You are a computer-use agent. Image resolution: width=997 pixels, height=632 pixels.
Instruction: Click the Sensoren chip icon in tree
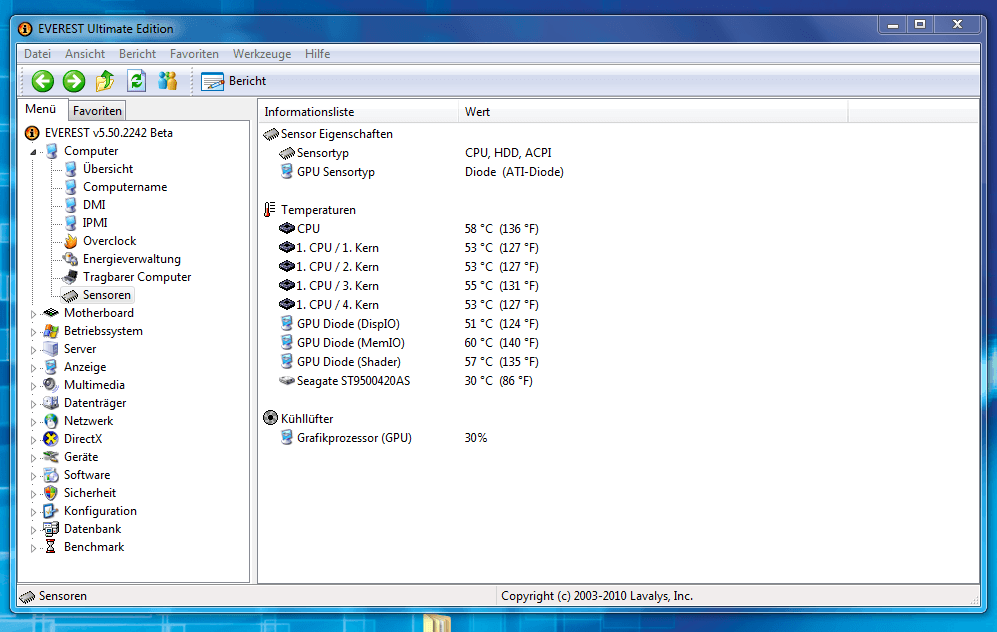pyautogui.click(x=71, y=295)
